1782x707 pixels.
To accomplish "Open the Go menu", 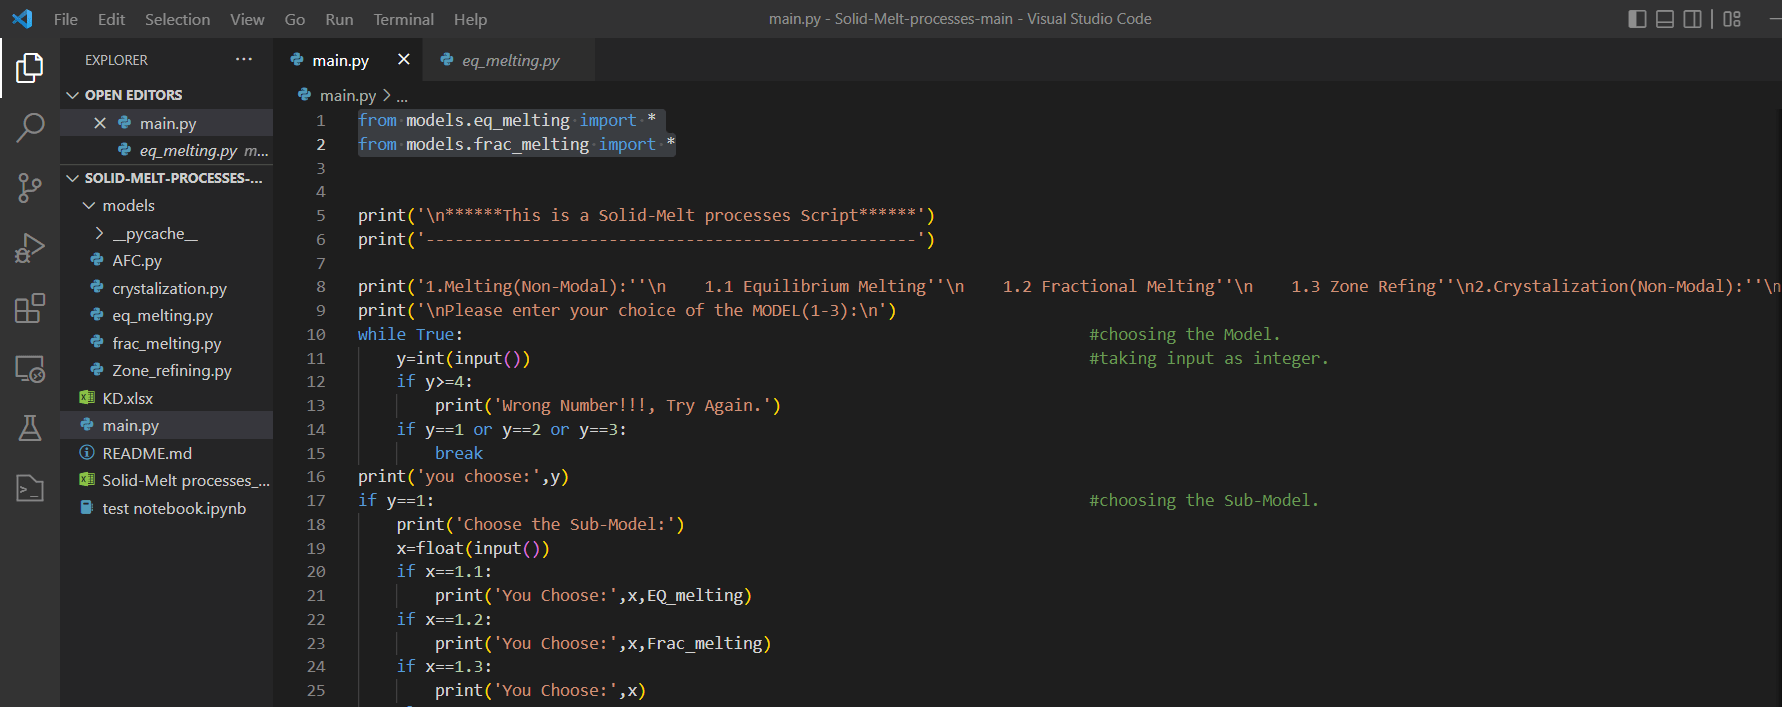I will point(295,19).
